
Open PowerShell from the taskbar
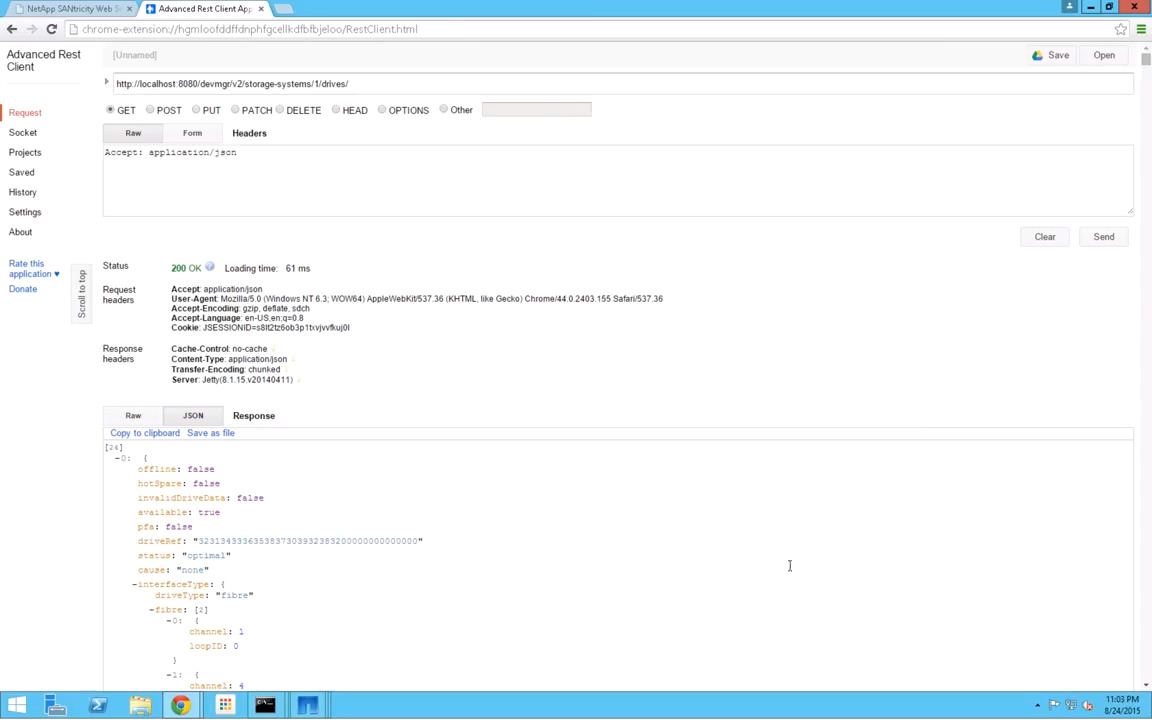click(98, 706)
